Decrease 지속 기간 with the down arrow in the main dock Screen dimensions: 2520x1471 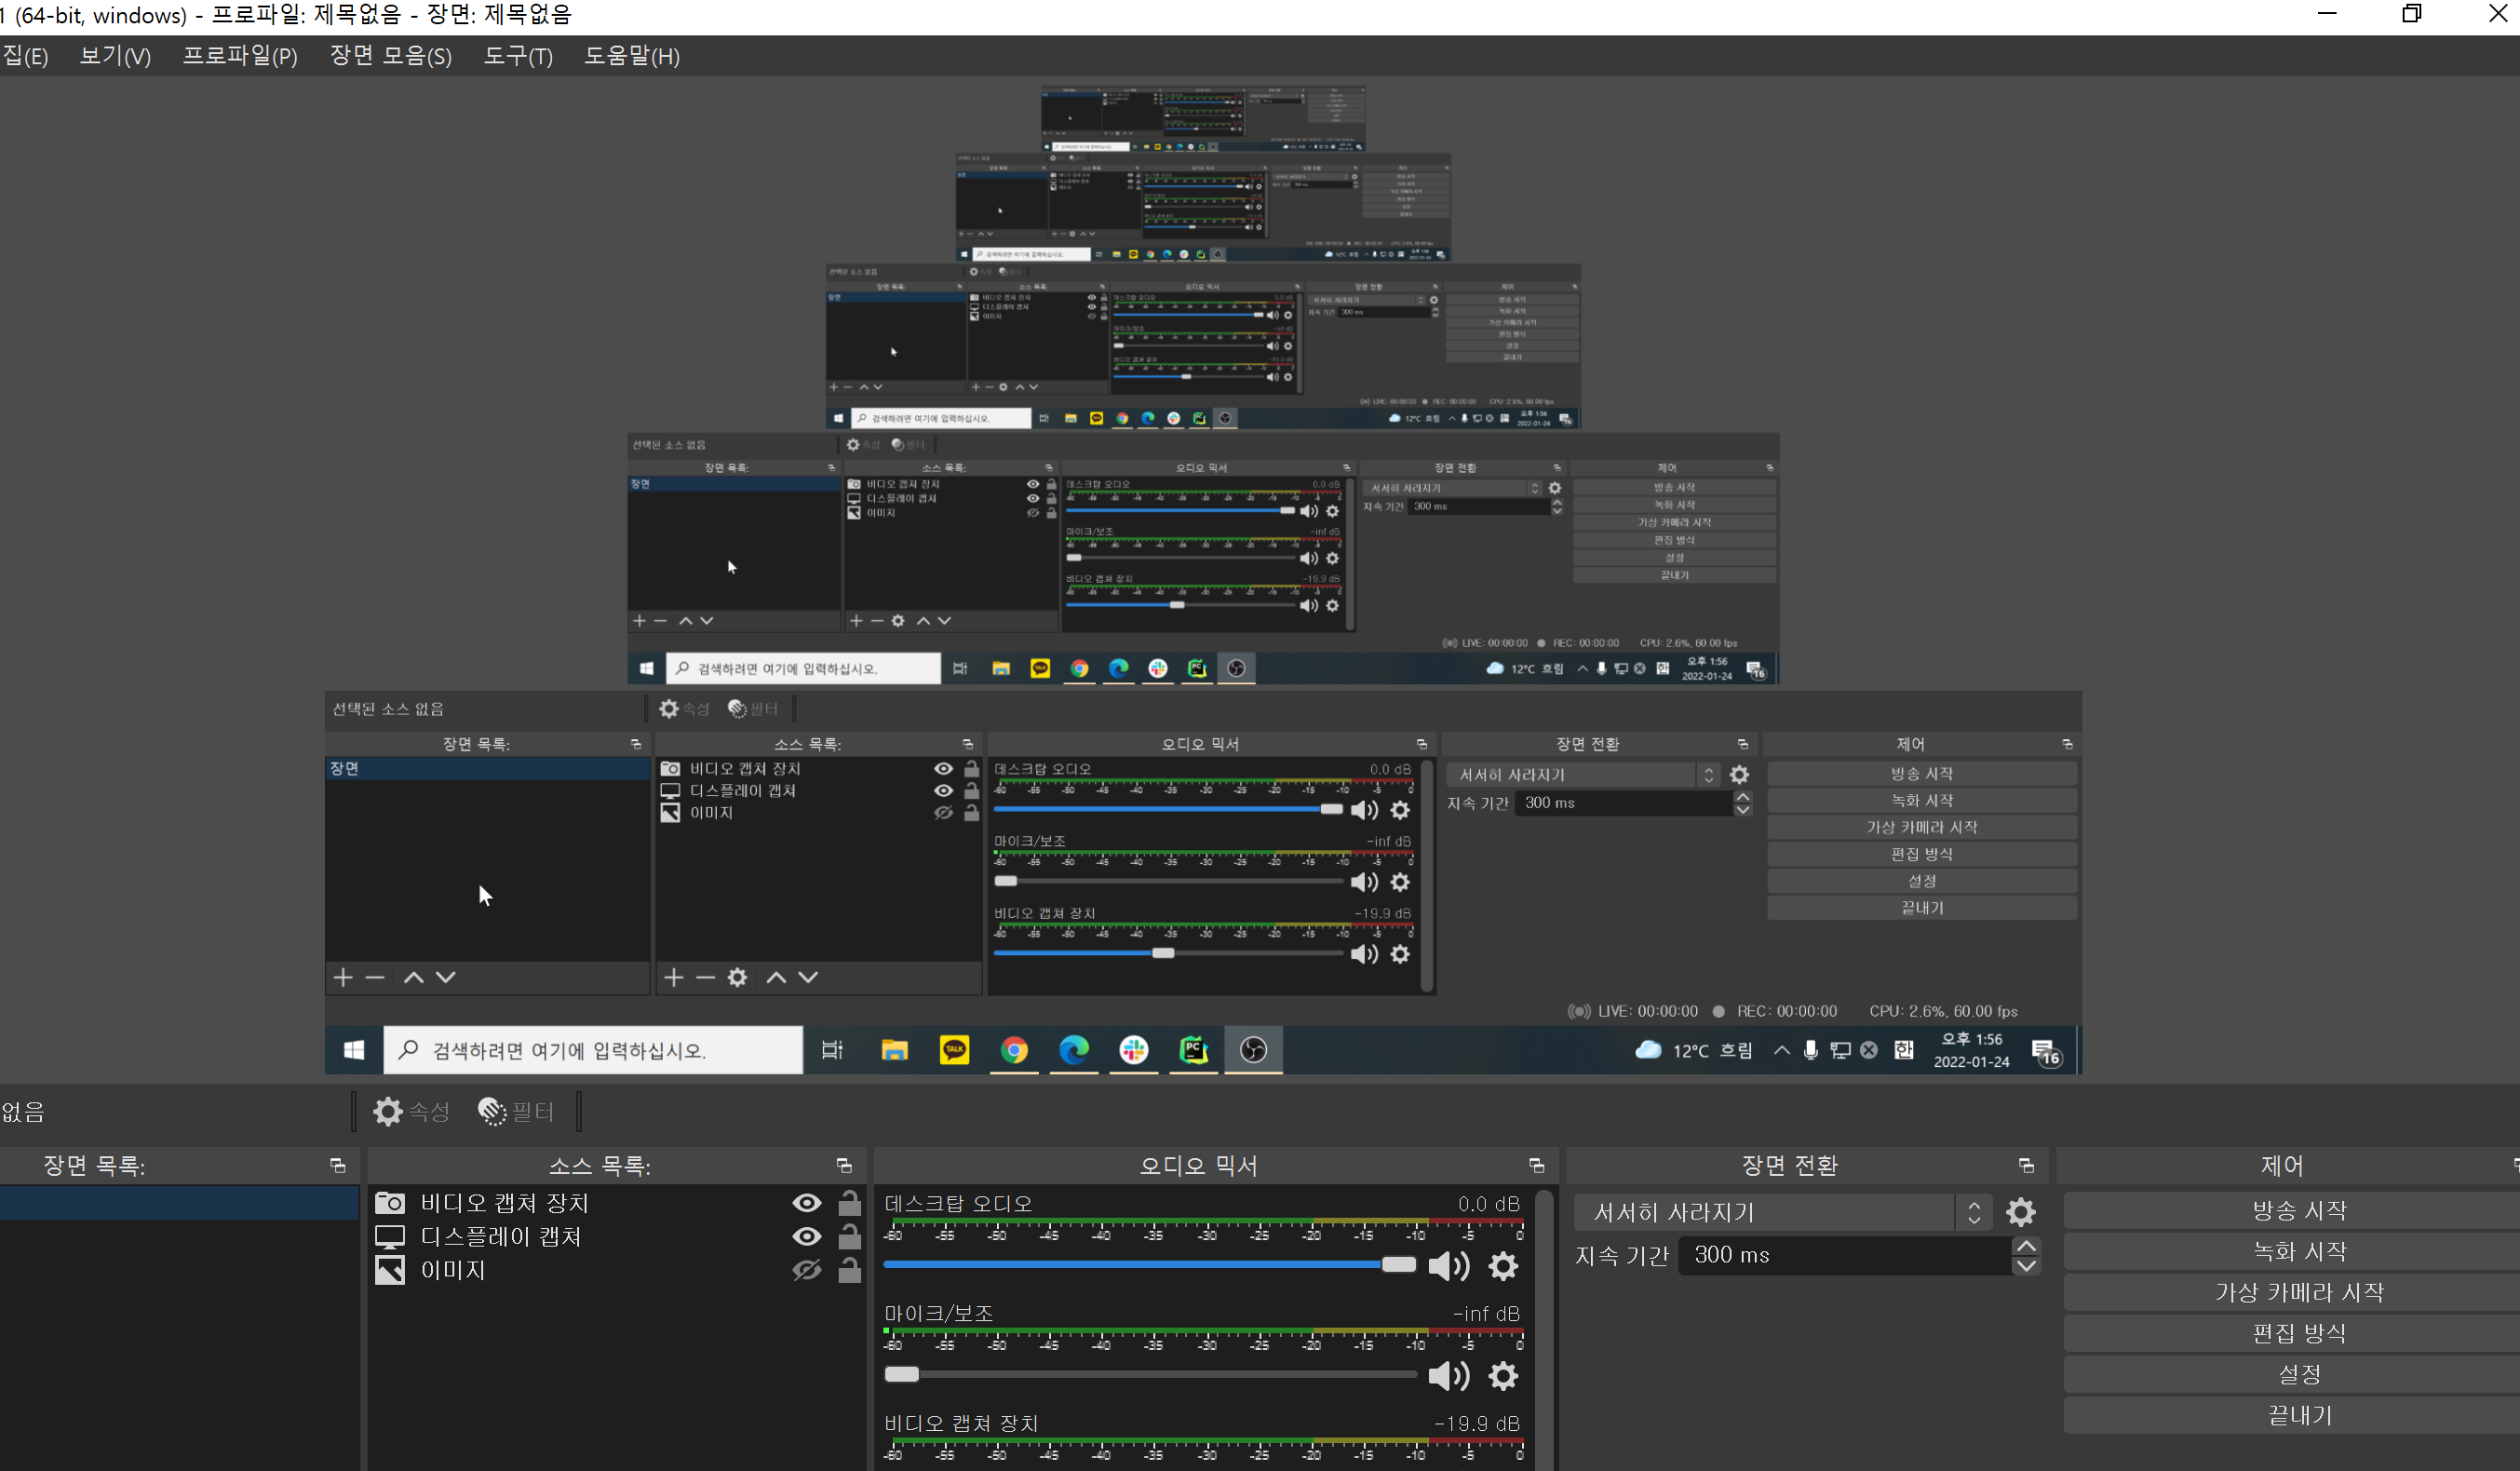point(2026,1265)
